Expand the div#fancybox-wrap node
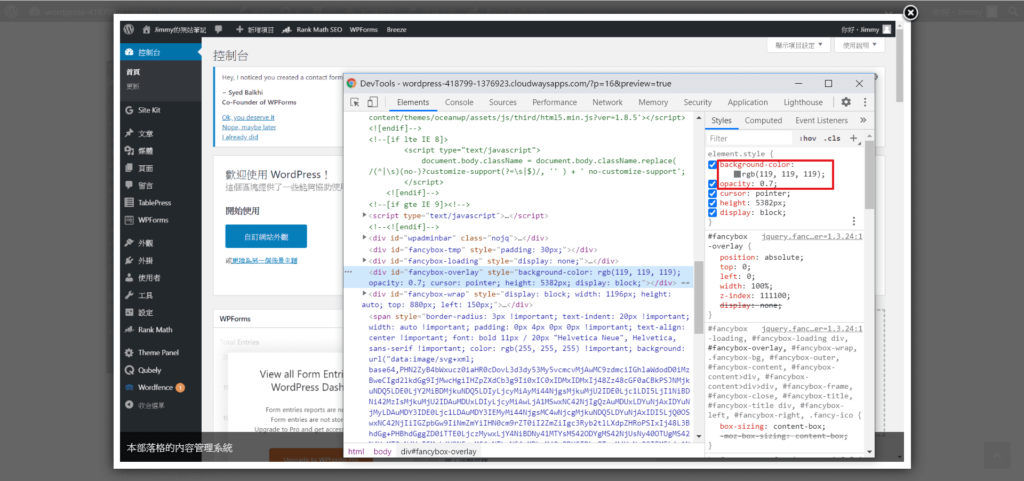Image resolution: width=1024 pixels, height=481 pixels. click(x=364, y=294)
